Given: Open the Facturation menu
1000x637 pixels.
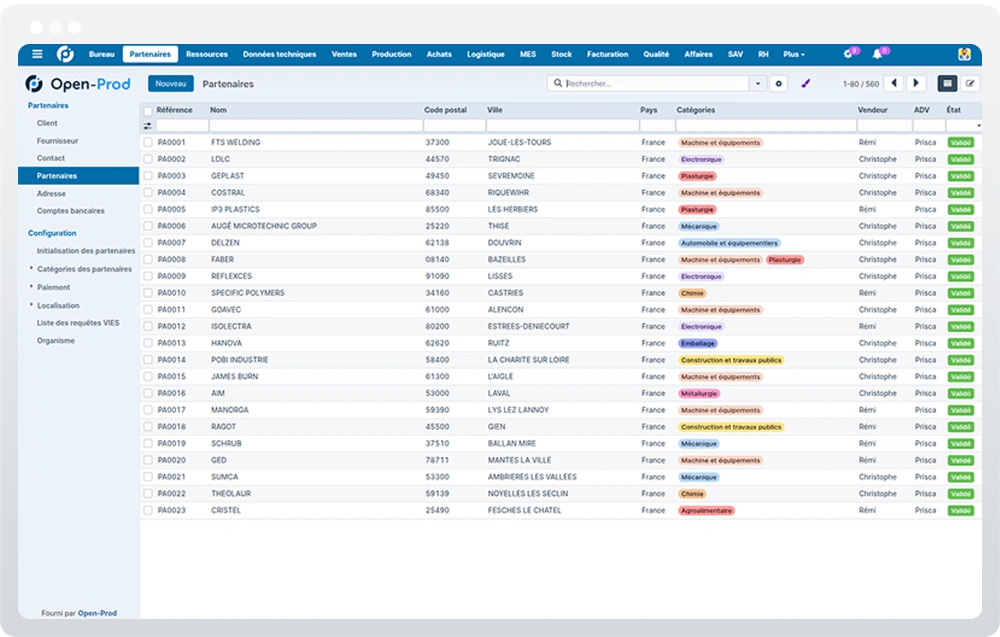Looking at the screenshot, I should point(607,54).
